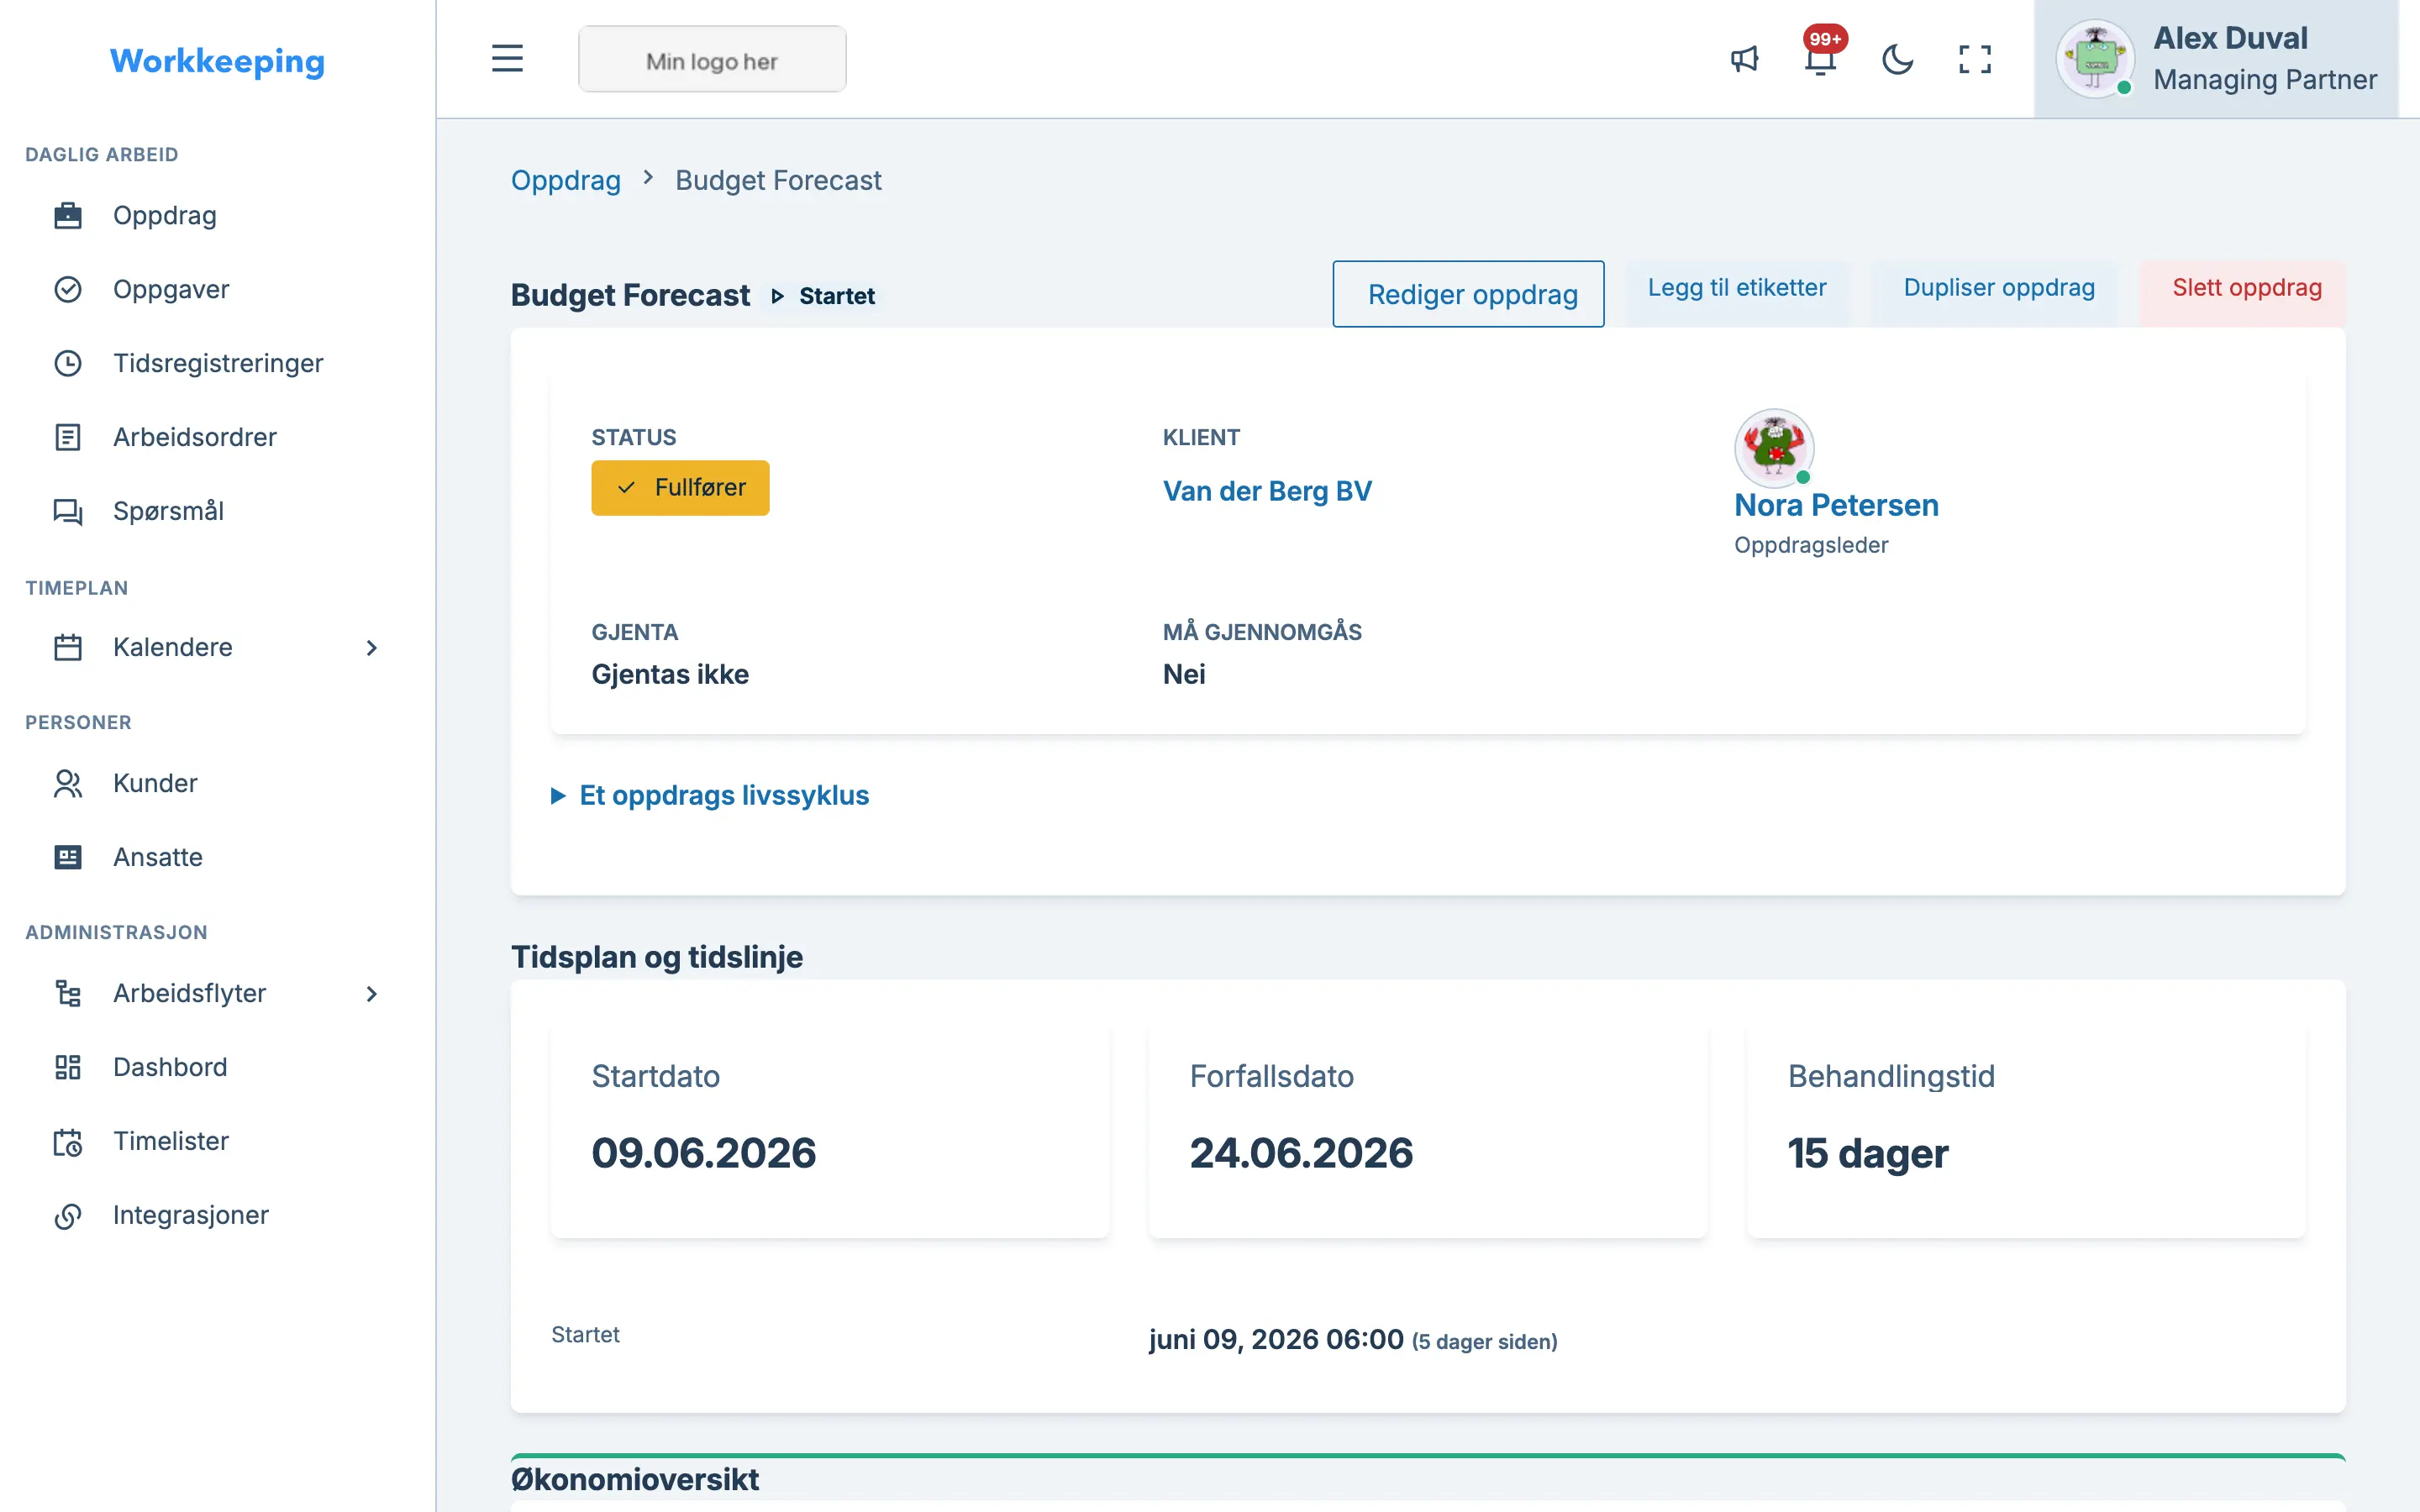
Task: Toggle dark mode moon icon
Action: click(1897, 59)
